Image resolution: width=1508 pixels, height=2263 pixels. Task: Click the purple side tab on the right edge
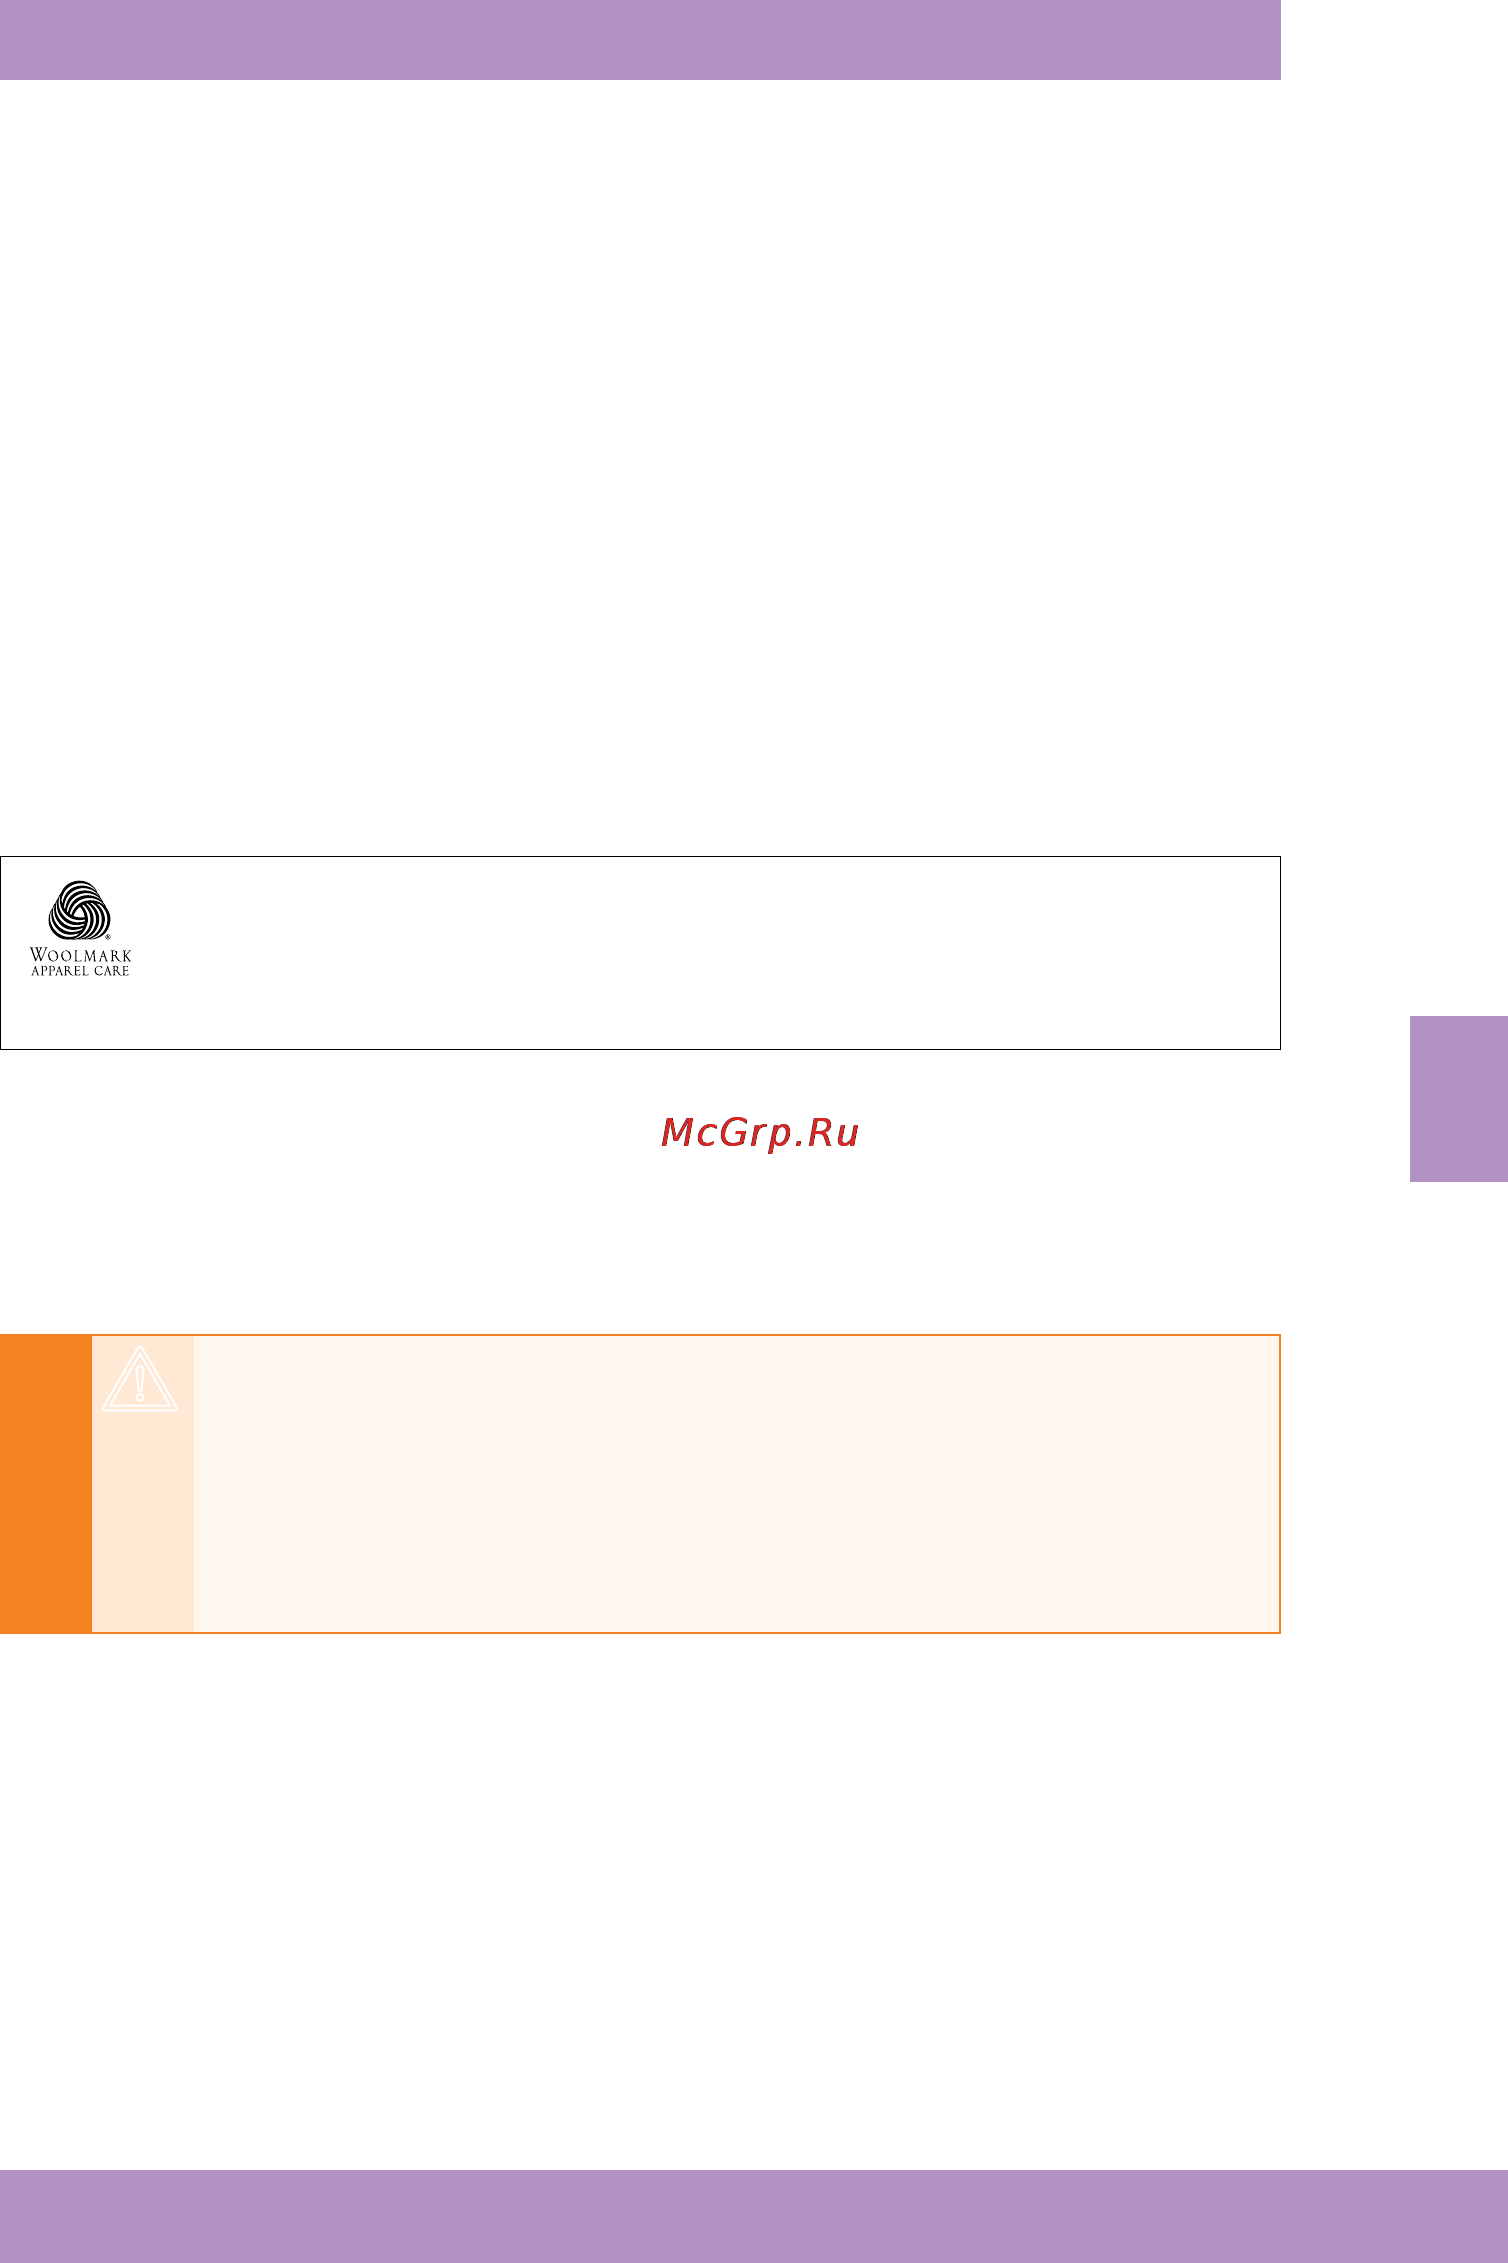click(x=1459, y=1099)
